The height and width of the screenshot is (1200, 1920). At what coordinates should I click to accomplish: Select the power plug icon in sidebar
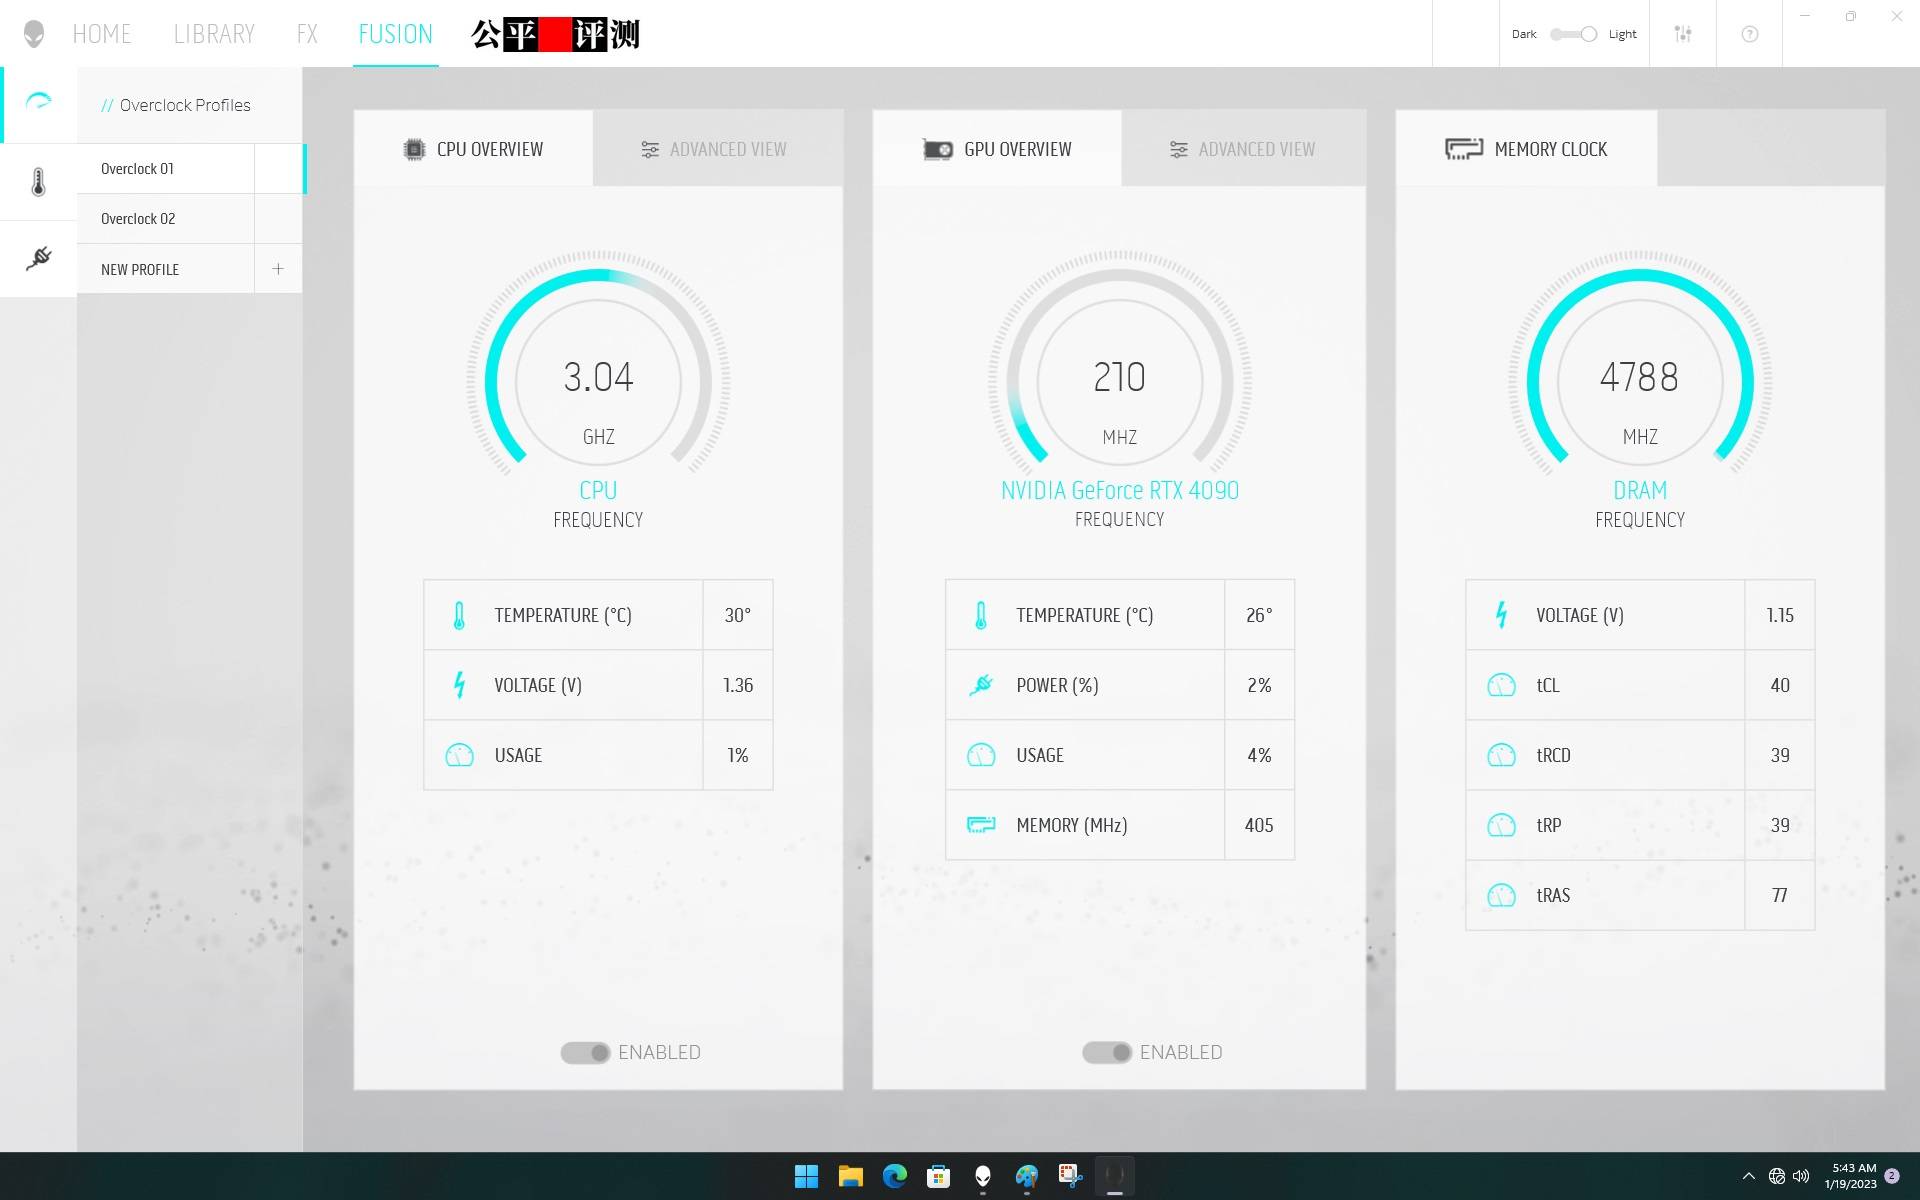tap(38, 258)
